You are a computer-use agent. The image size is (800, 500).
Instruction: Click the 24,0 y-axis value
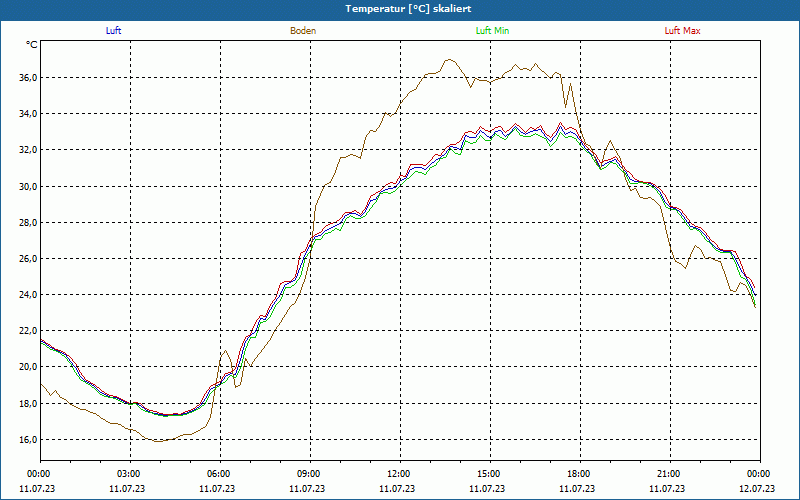(x=28, y=295)
